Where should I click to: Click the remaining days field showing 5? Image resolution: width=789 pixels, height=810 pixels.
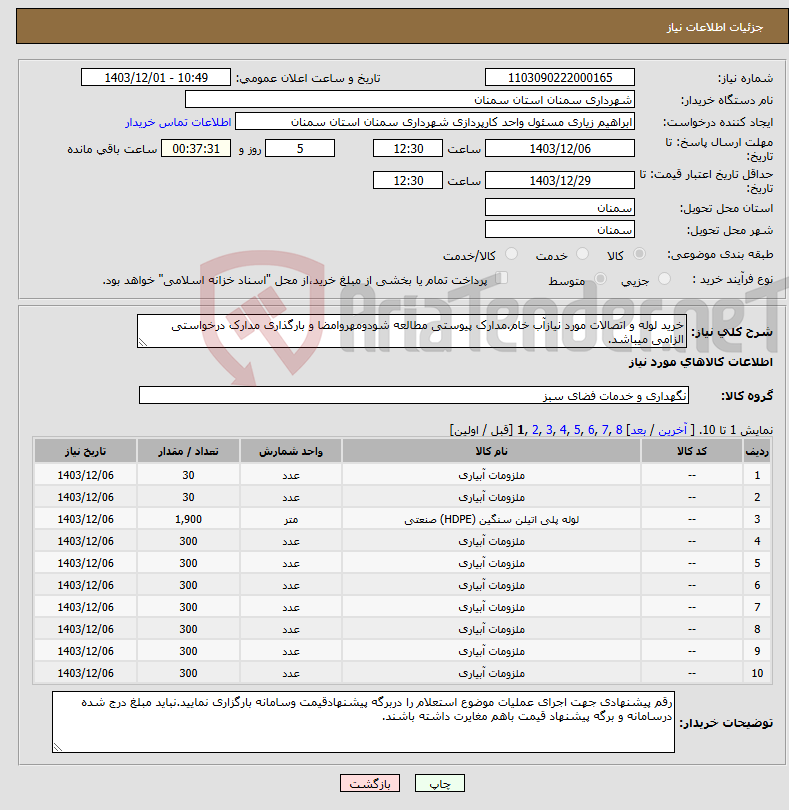[x=300, y=148]
